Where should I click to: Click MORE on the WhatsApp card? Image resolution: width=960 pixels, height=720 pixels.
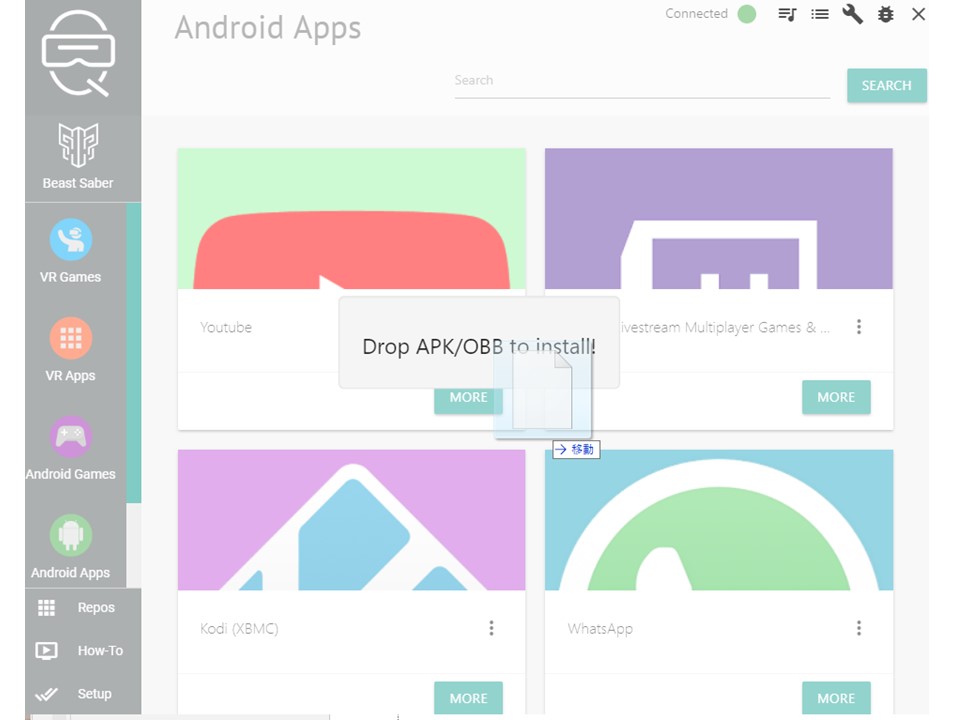[836, 699]
